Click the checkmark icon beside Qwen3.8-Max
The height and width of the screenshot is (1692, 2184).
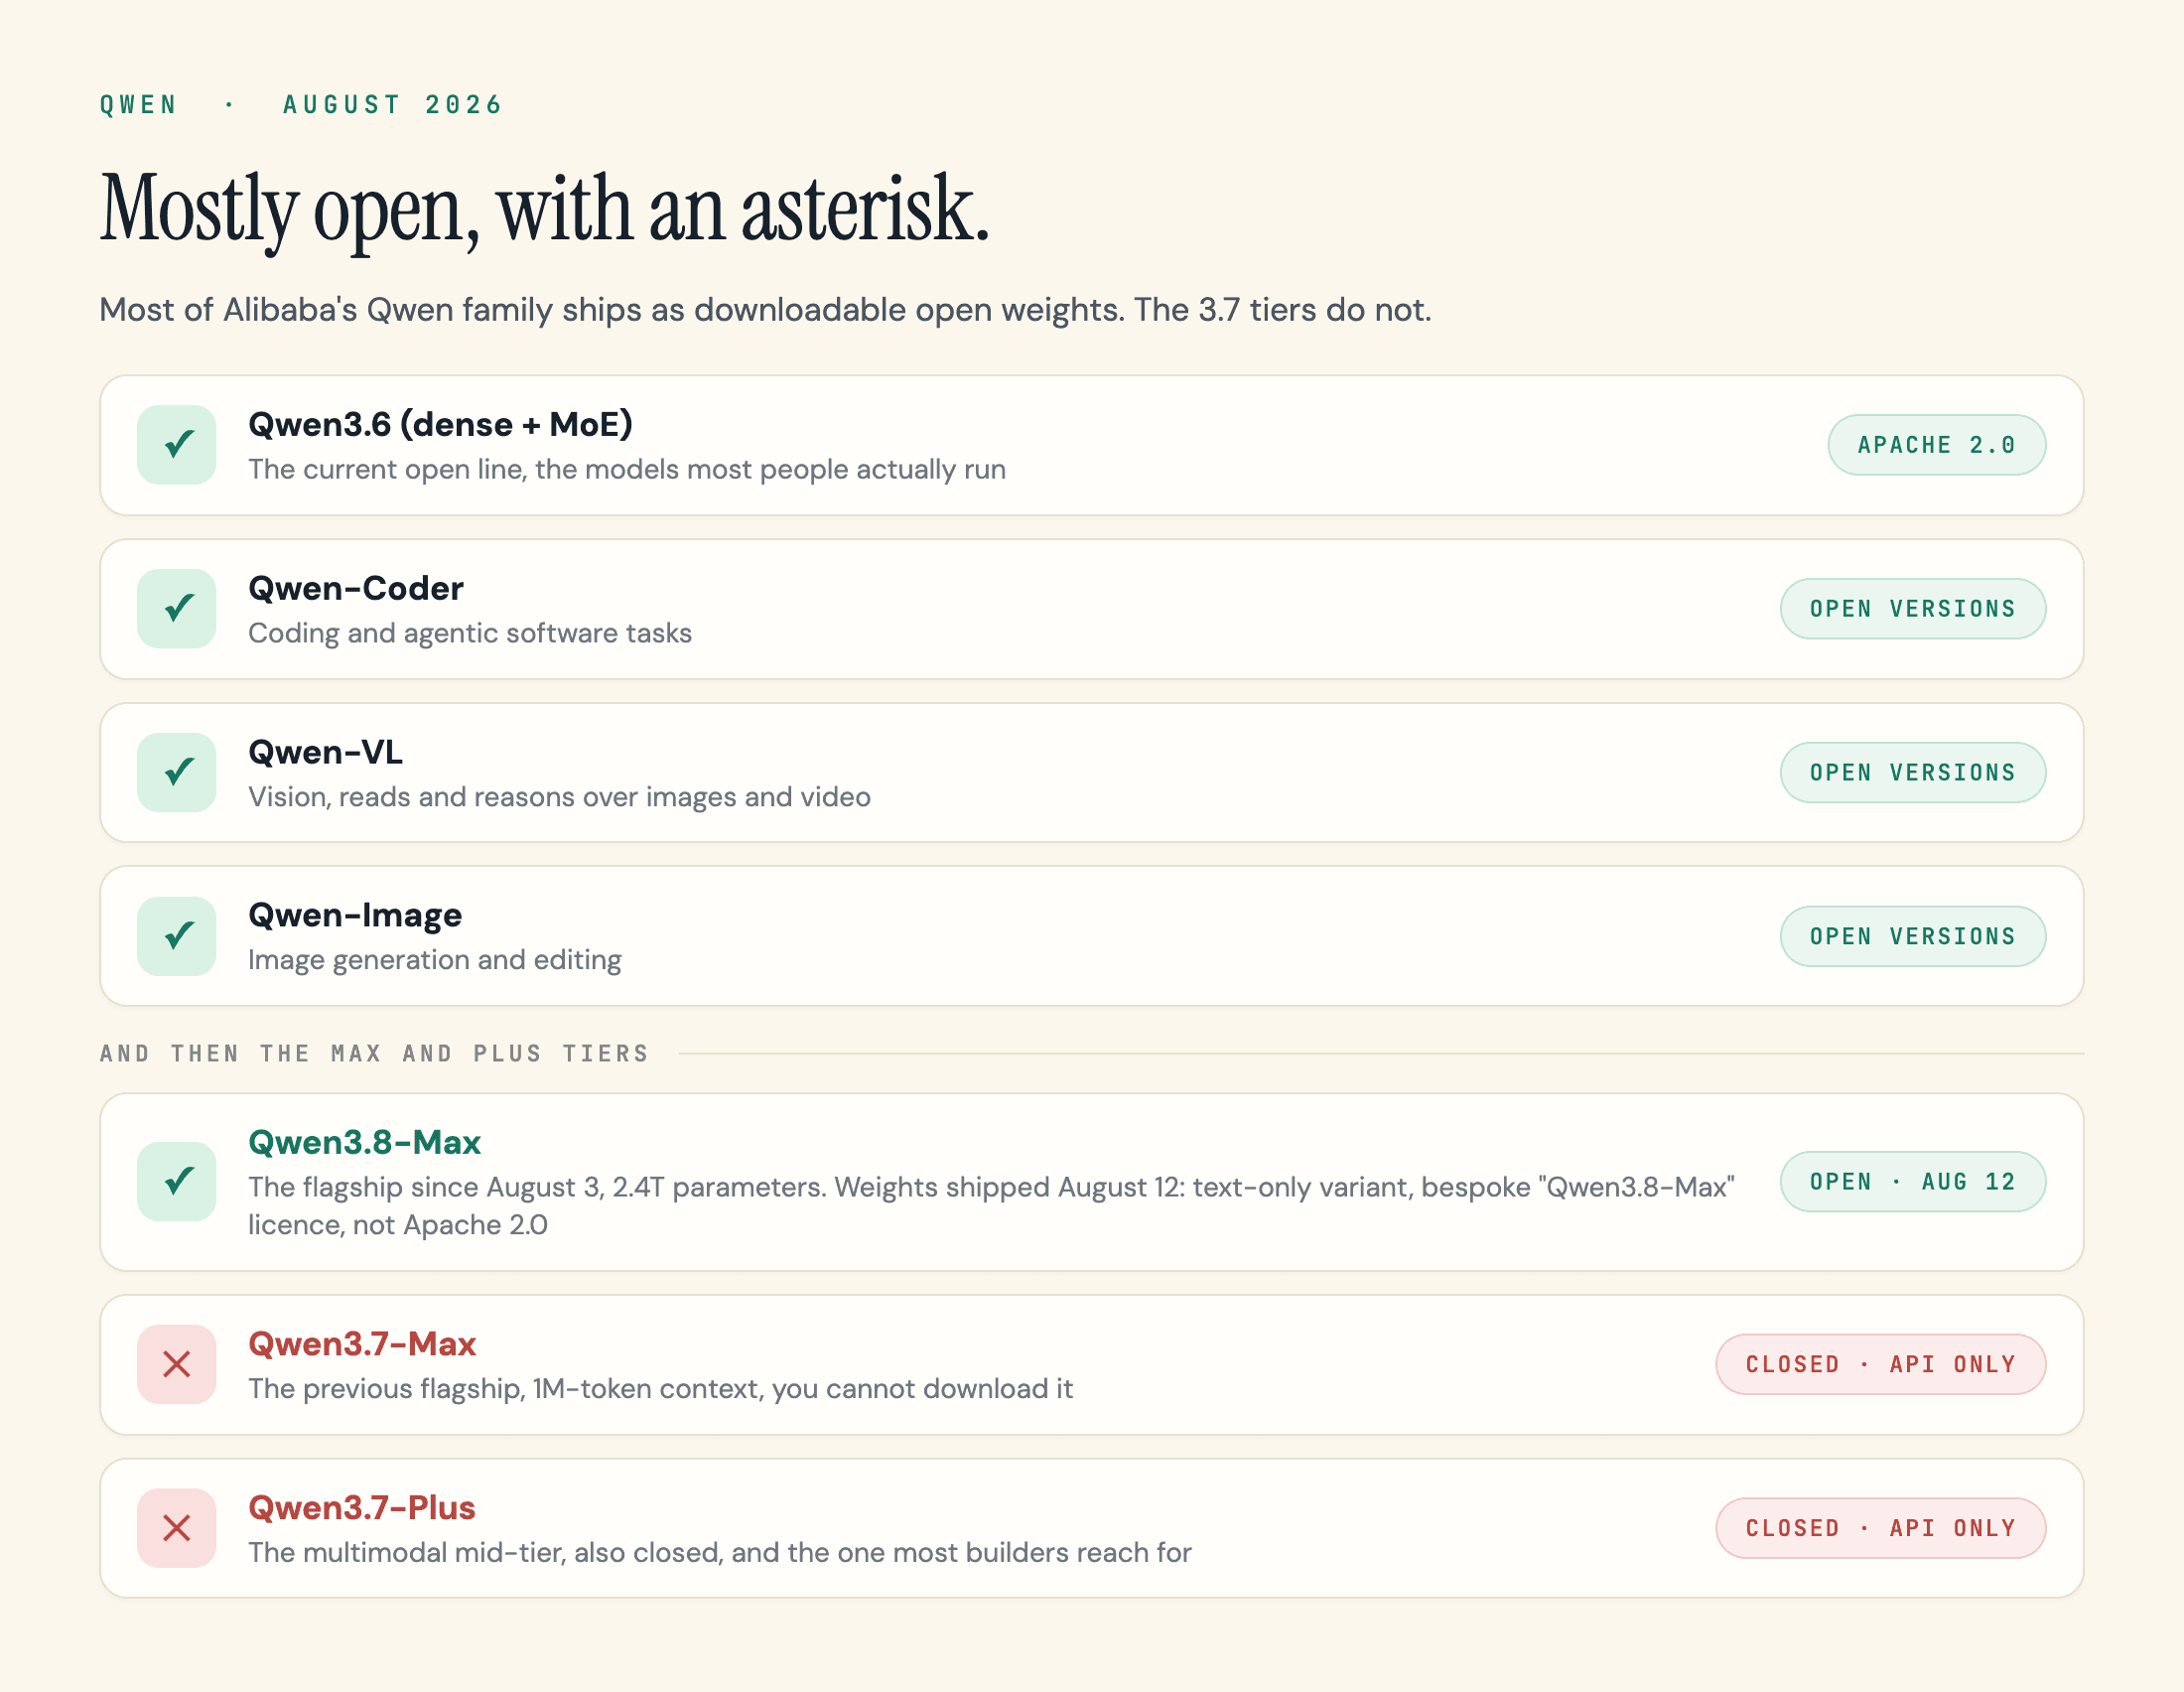coord(177,1181)
